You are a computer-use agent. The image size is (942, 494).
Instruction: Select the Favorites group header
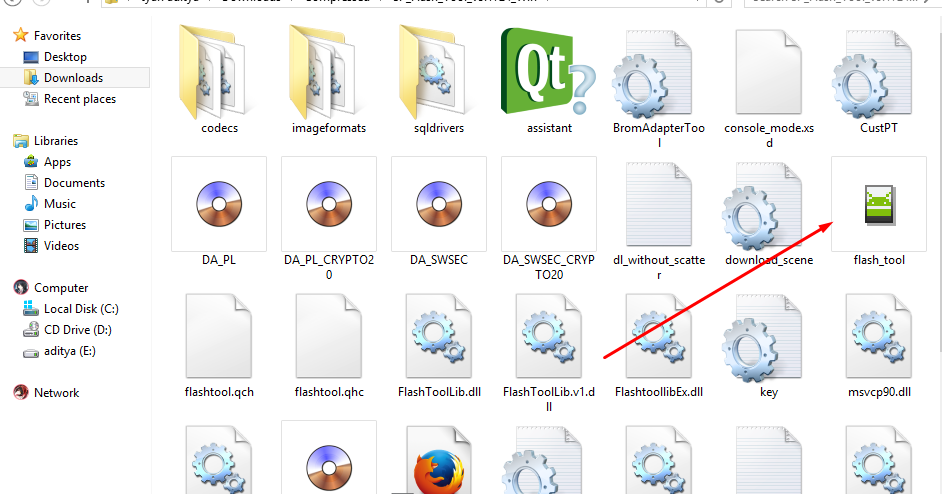click(57, 35)
